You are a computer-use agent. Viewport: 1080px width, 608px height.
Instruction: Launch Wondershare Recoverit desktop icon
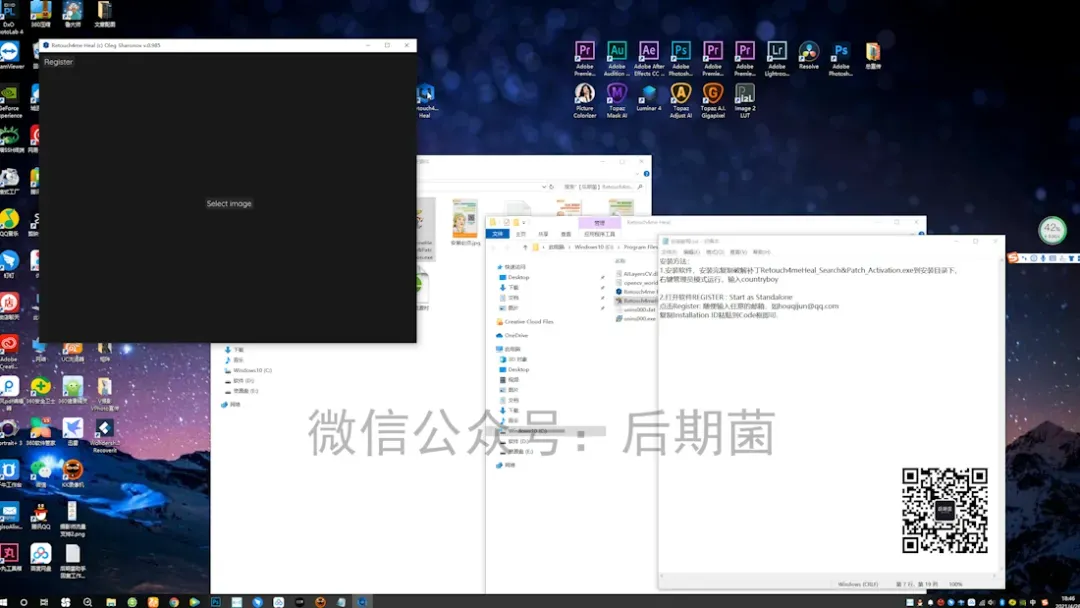[x=105, y=437]
